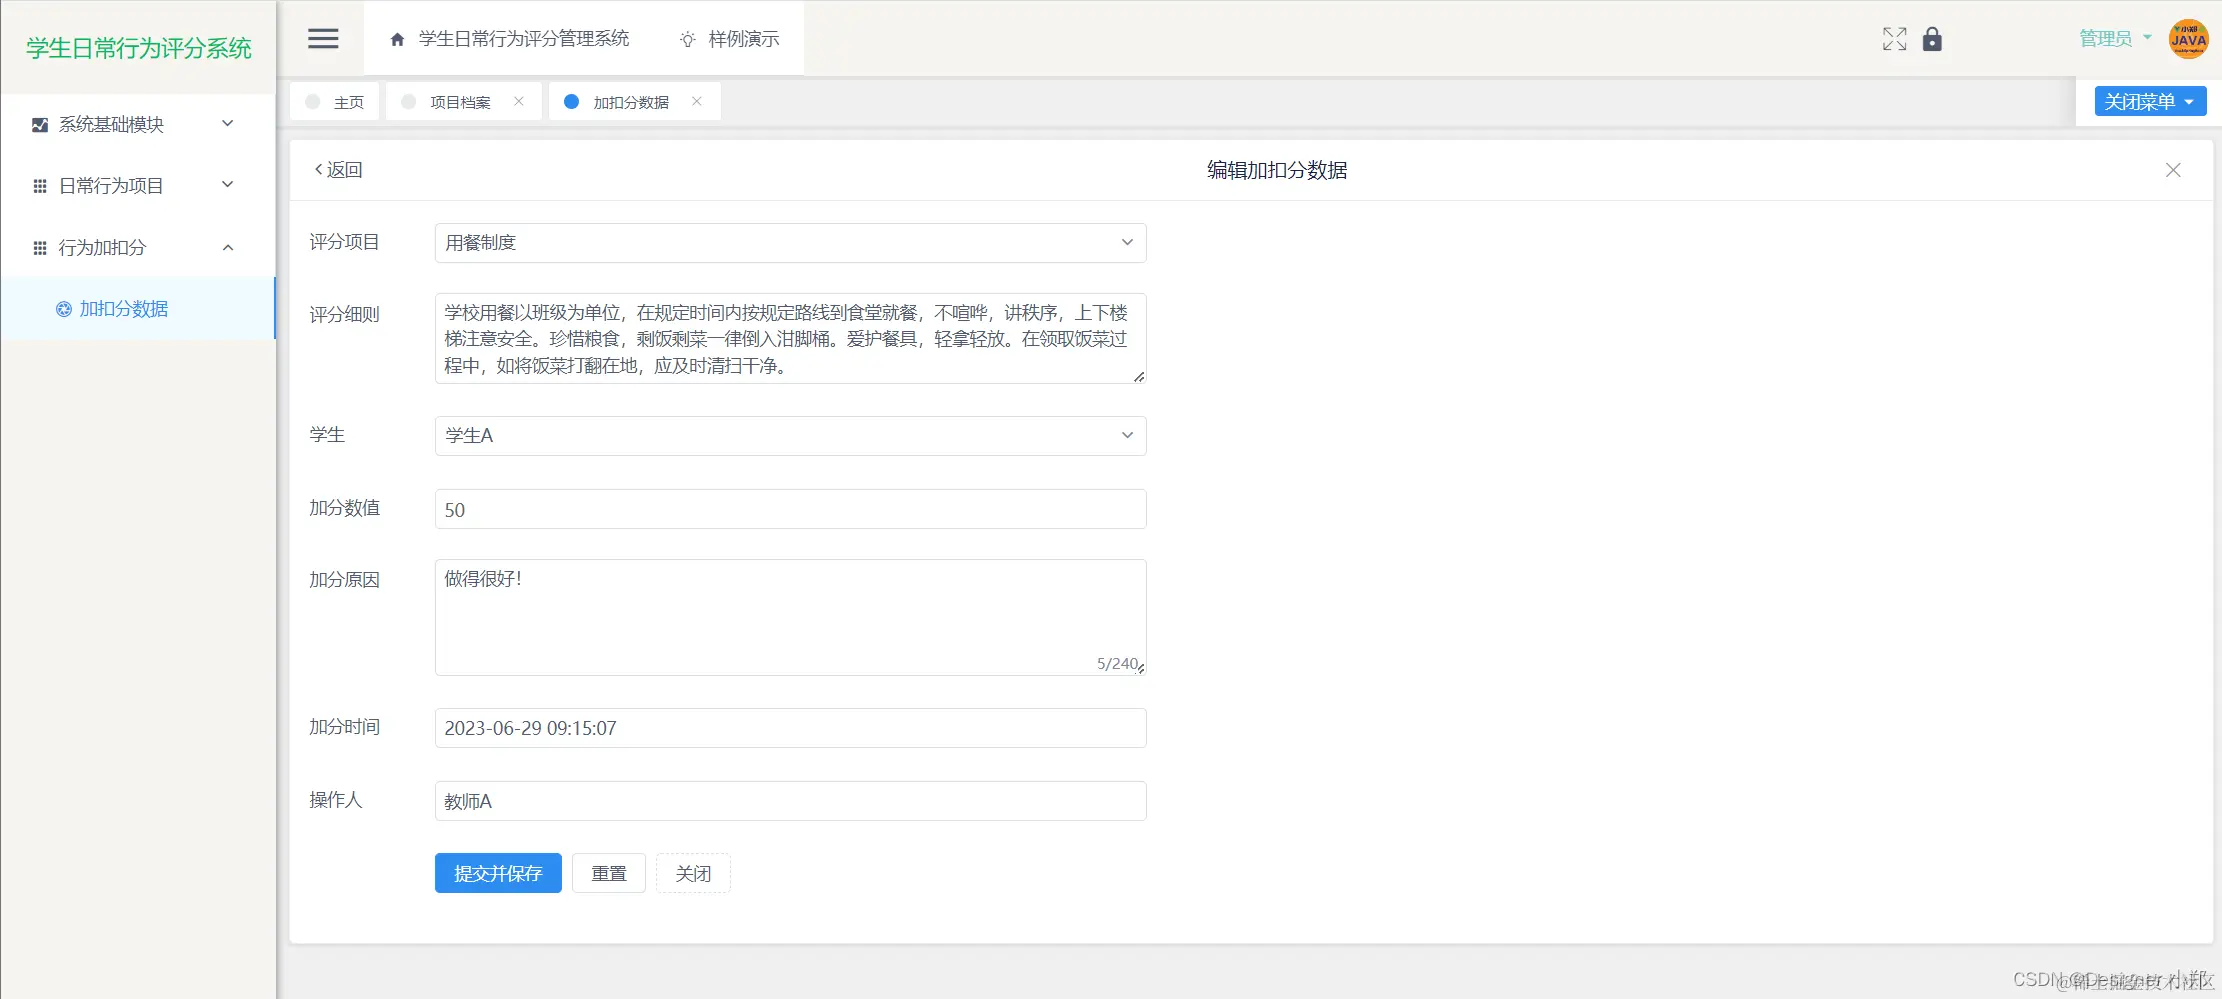Close the 编辑加扣分数据 panel with X
The width and height of the screenshot is (2222, 999).
2173,170
